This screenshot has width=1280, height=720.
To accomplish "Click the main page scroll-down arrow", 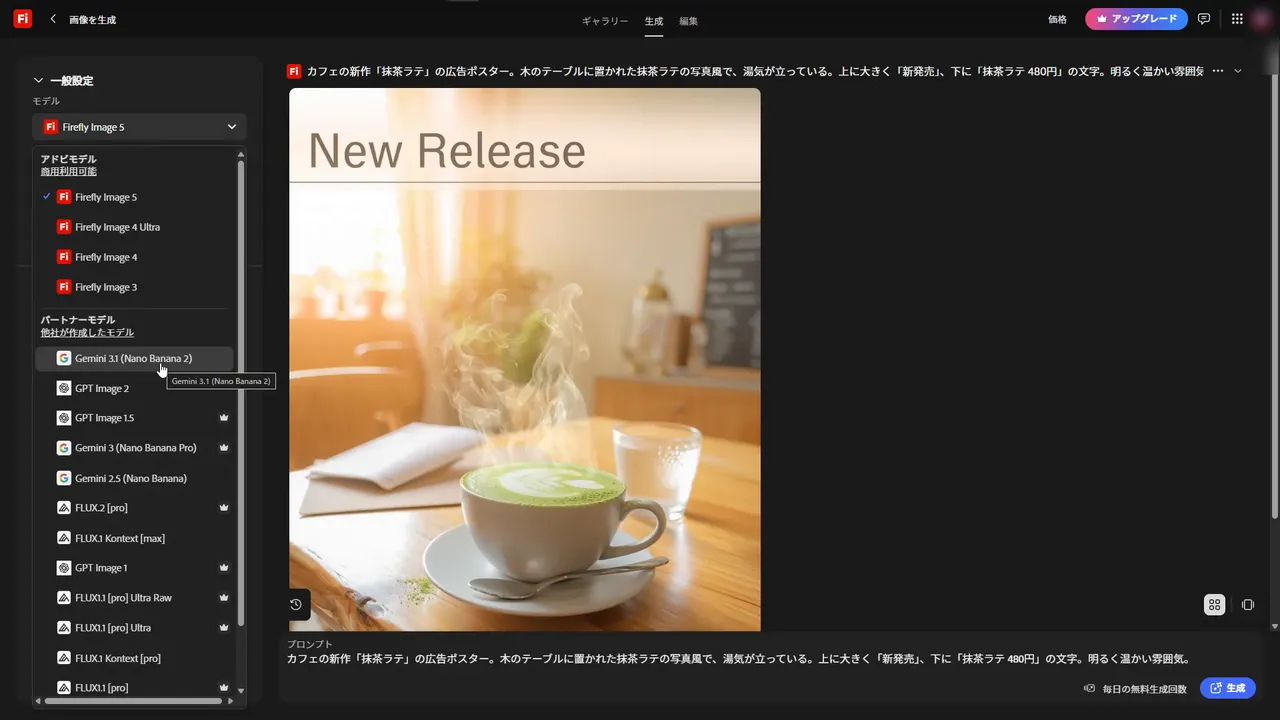I will 1274,626.
